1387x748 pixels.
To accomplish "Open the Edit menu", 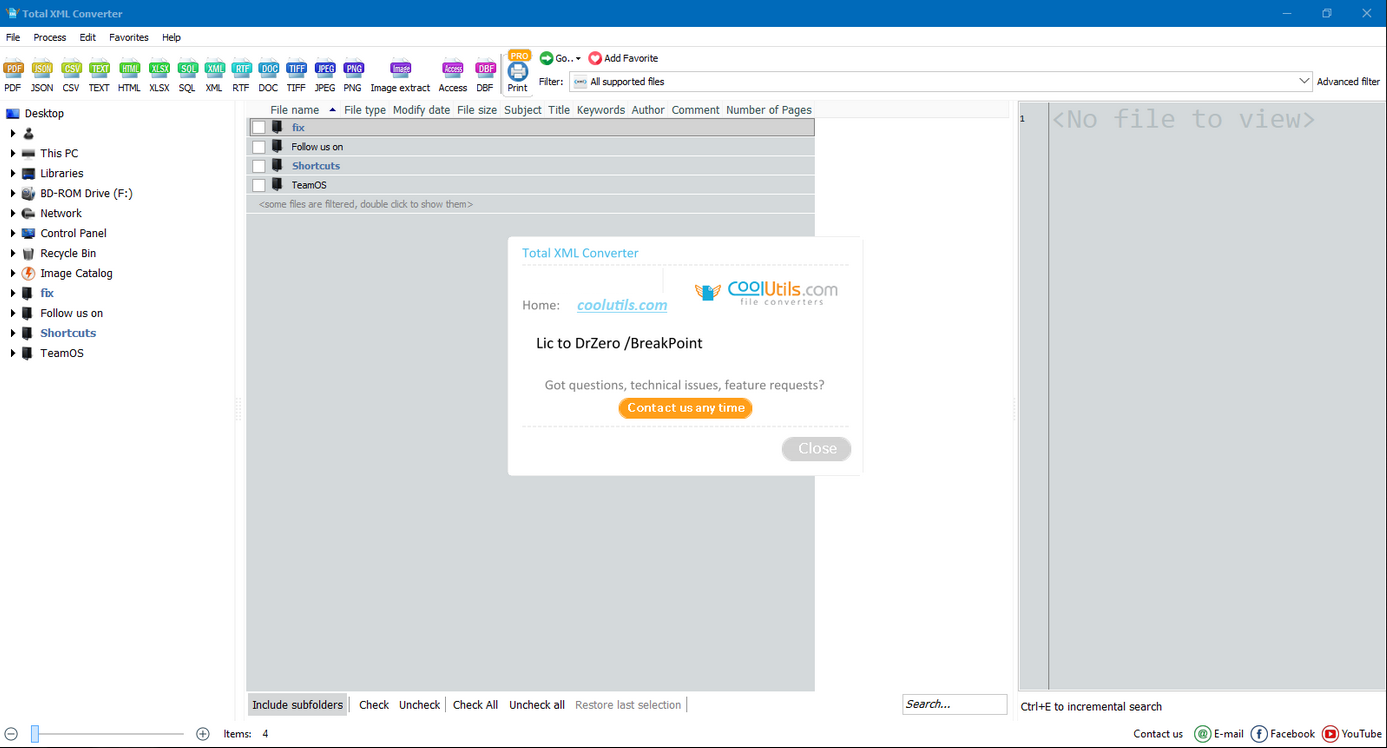I will (88, 37).
